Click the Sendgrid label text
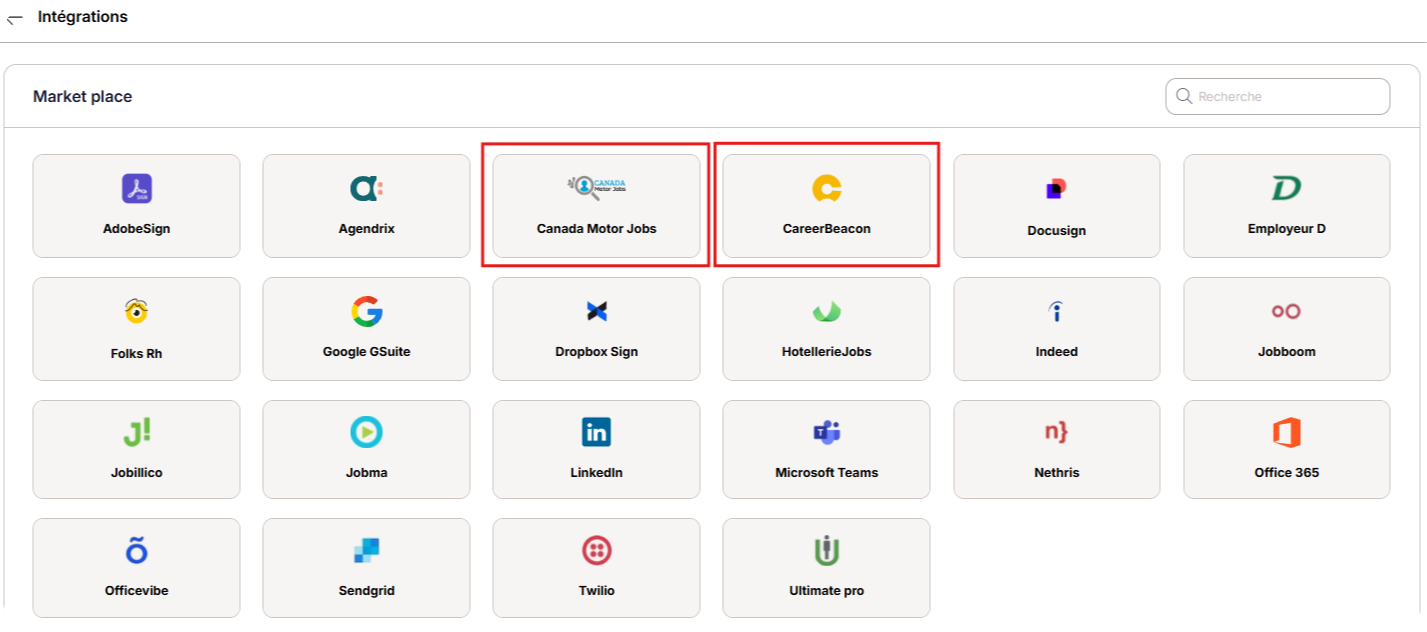The width and height of the screenshot is (1427, 632). pyautogui.click(x=366, y=591)
